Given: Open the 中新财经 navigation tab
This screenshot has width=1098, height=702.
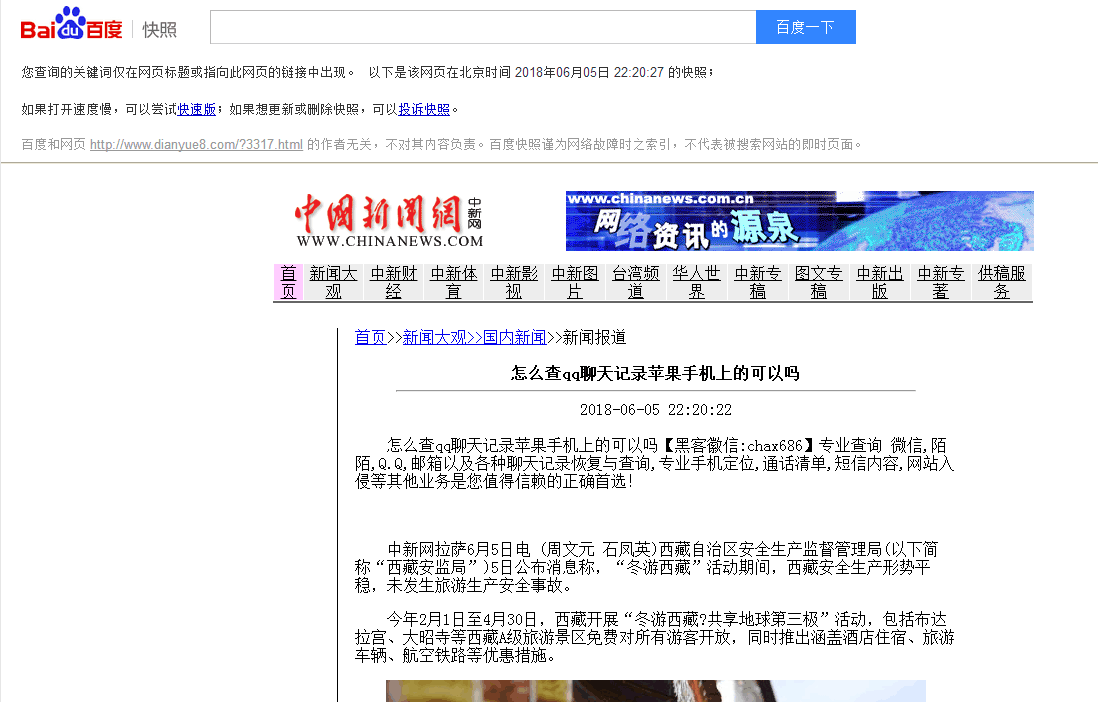Looking at the screenshot, I should pos(394,282).
